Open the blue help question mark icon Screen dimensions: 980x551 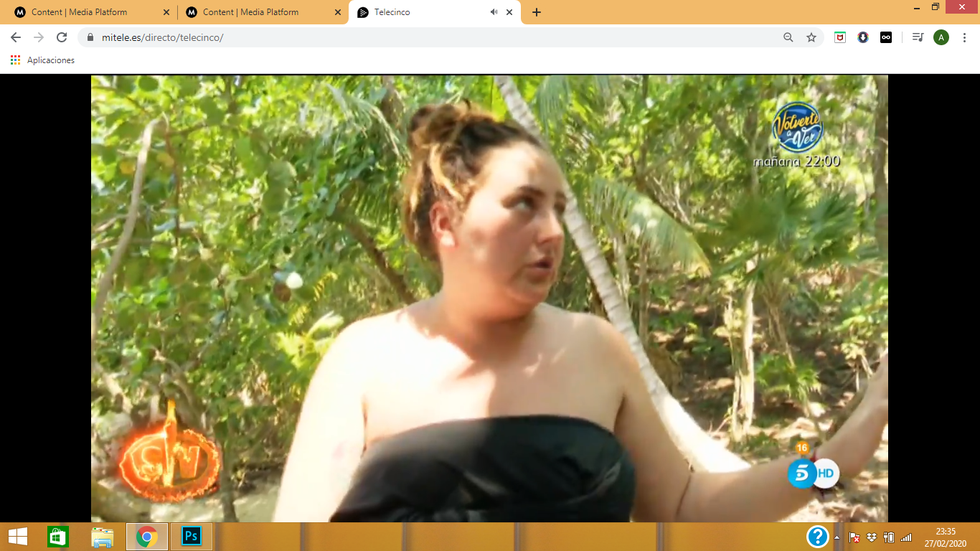coord(817,537)
